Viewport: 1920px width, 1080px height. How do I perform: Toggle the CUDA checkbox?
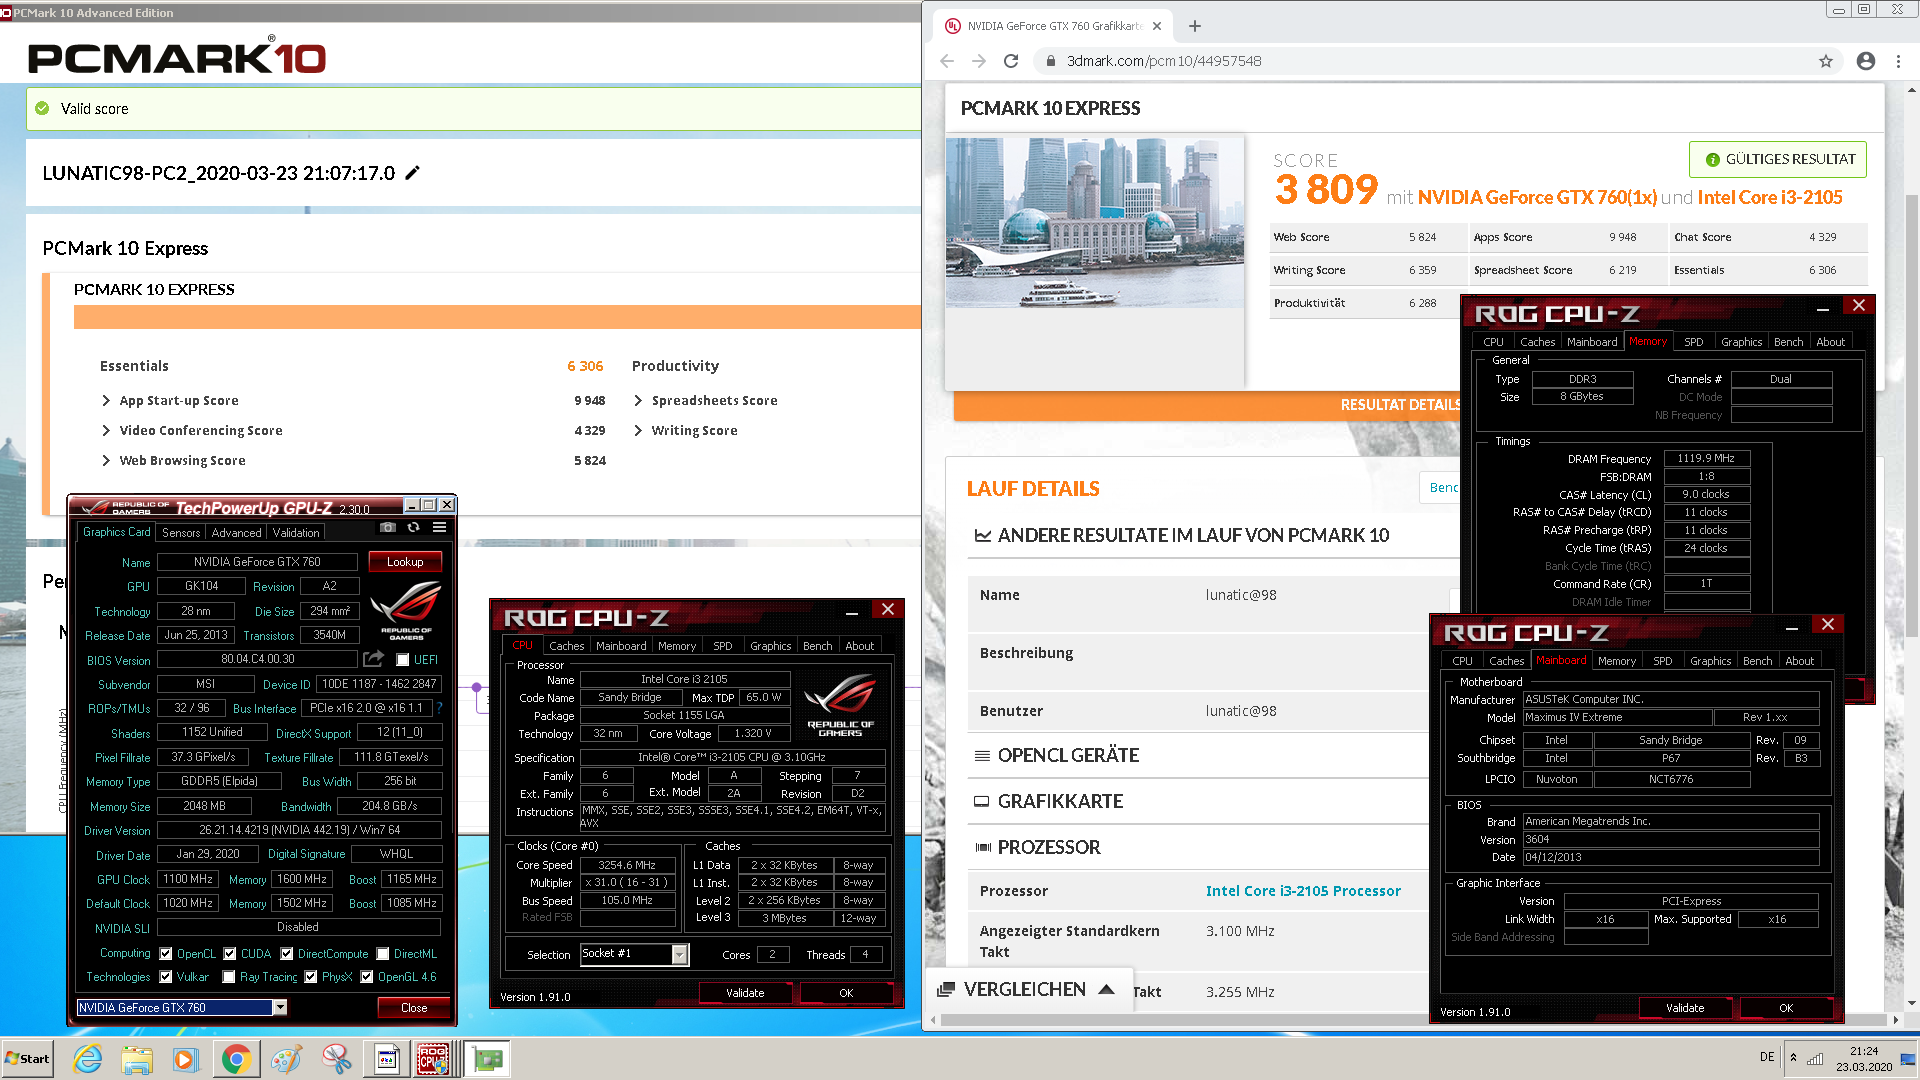click(x=230, y=954)
